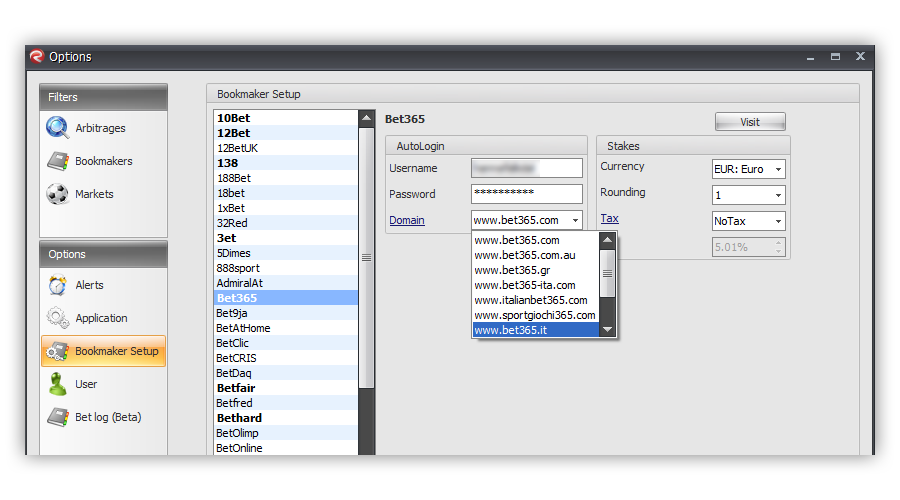
Task: Select 1xBet in bookmaker list
Action: point(286,208)
